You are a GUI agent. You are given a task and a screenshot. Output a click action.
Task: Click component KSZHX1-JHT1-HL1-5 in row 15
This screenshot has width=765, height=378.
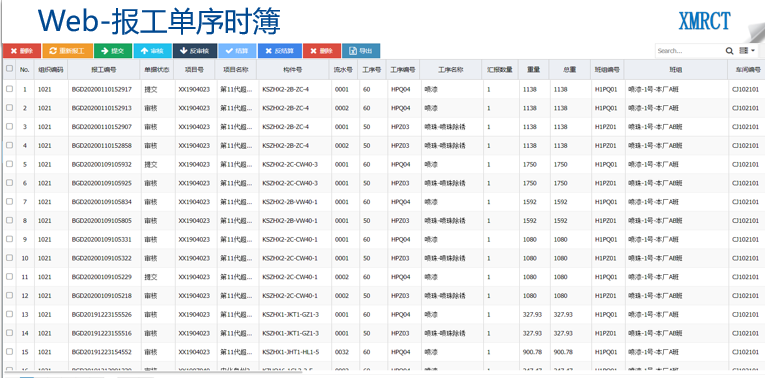pos(290,352)
